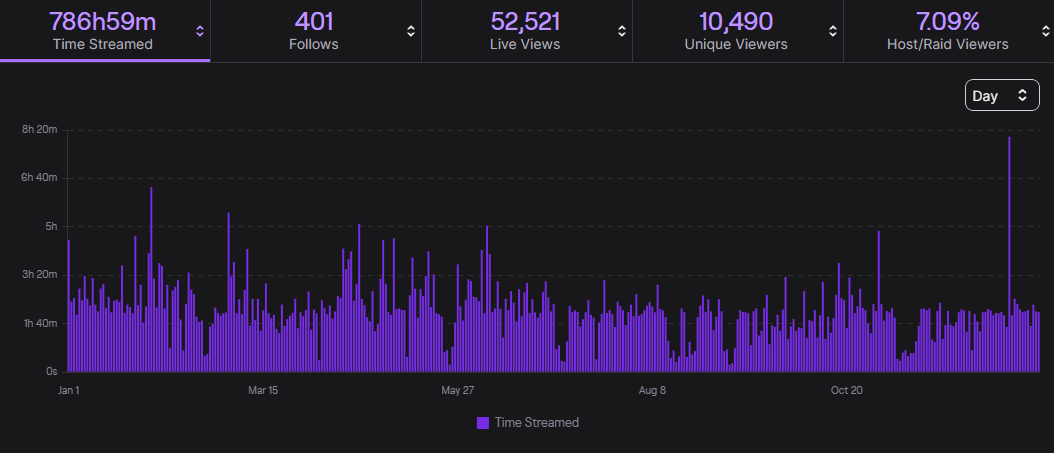1054x453 pixels.
Task: Click the Mar 15 x-axis date label
Action: click(x=262, y=390)
